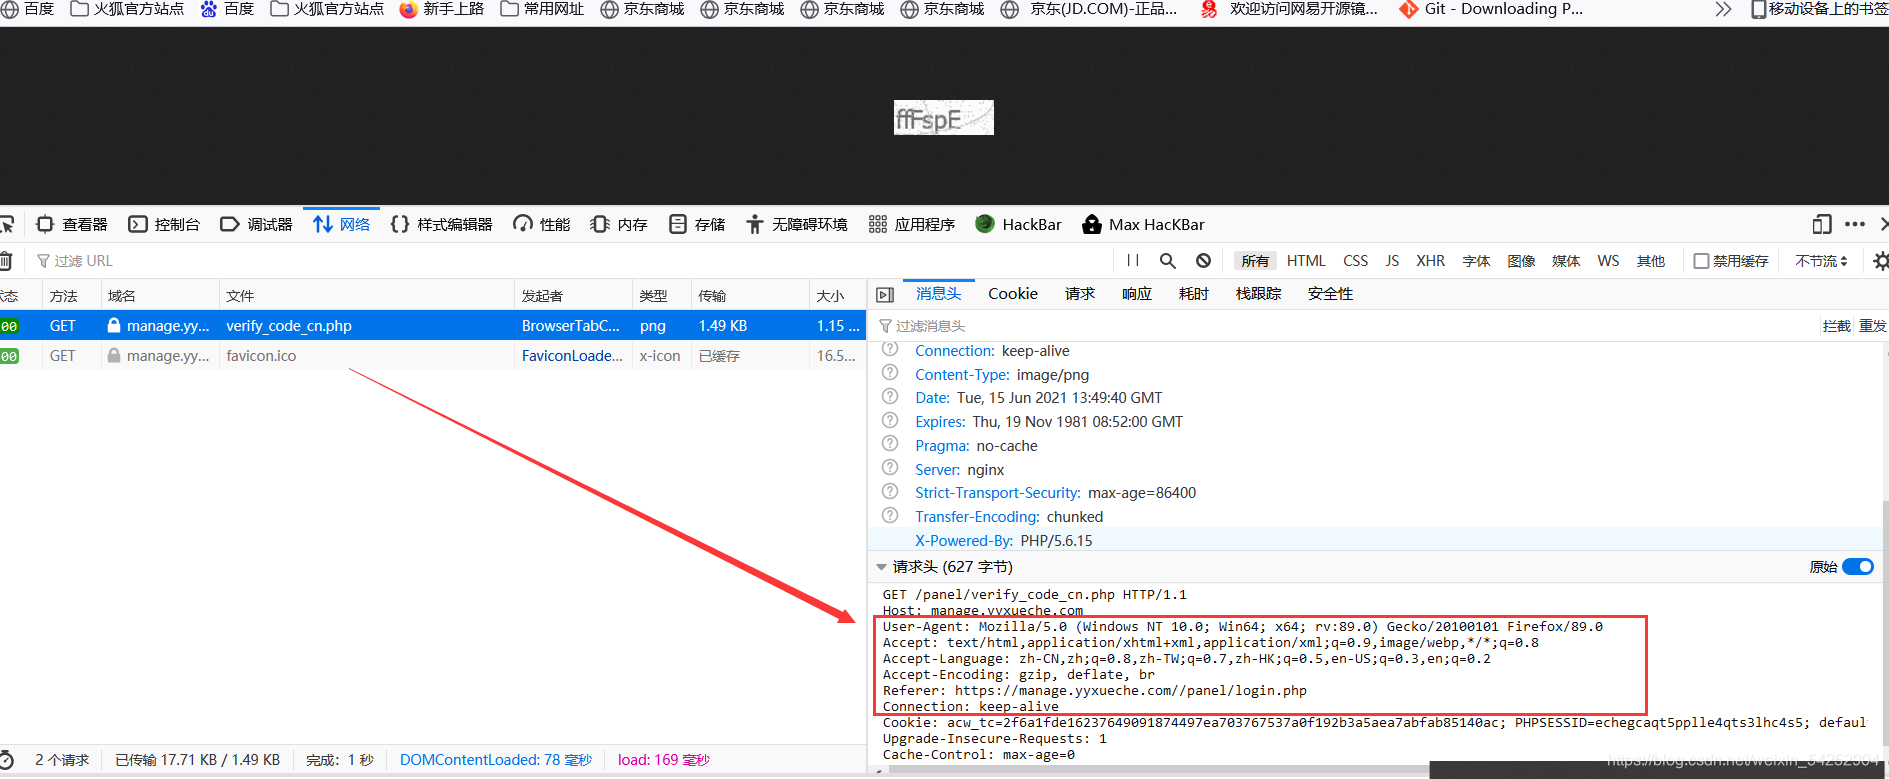Viewport: 1889px width, 779px height.
Task: Click the 重发 resend button
Action: 1872,326
